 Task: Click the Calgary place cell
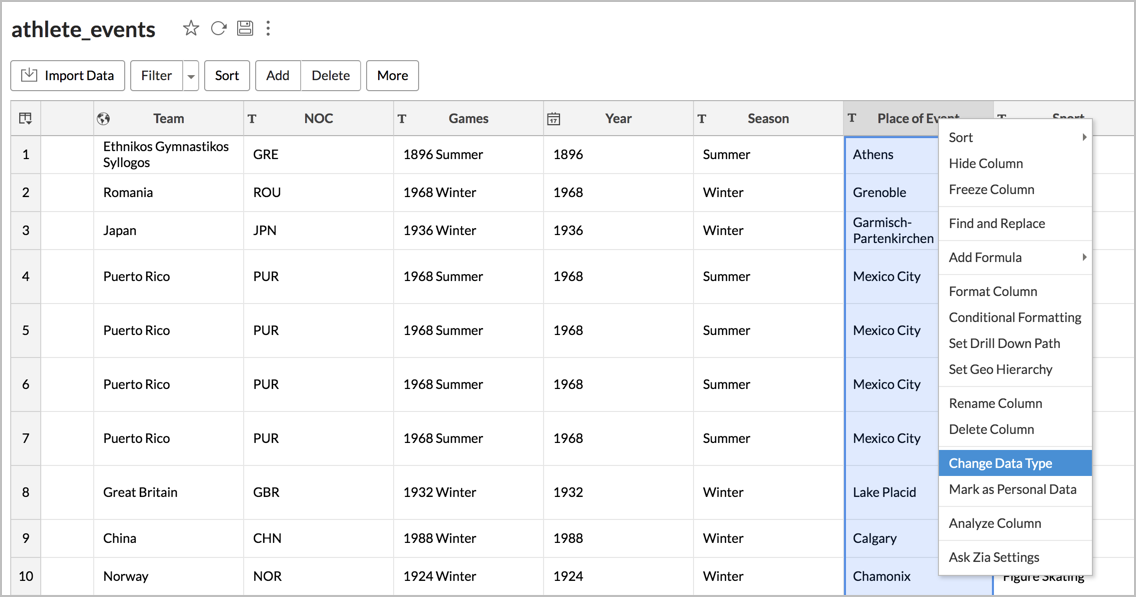click(892, 538)
